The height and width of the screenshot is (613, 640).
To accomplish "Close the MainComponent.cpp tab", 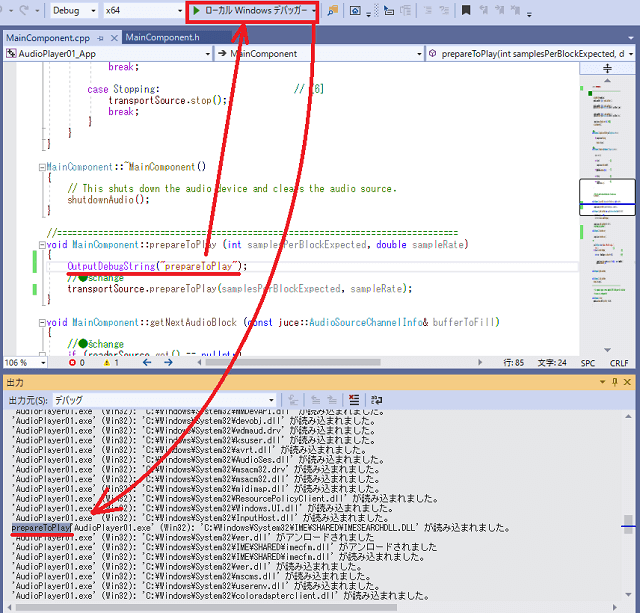I will (x=114, y=38).
